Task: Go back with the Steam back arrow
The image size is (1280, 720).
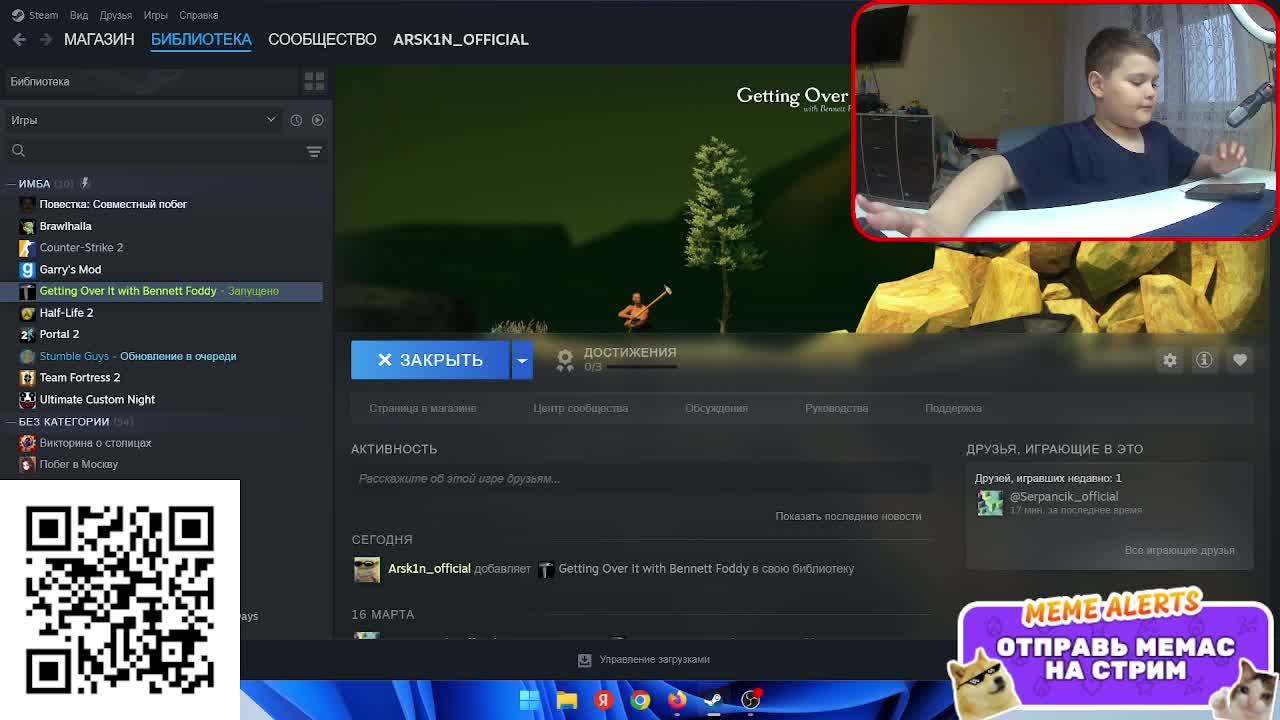Action: click(x=19, y=39)
